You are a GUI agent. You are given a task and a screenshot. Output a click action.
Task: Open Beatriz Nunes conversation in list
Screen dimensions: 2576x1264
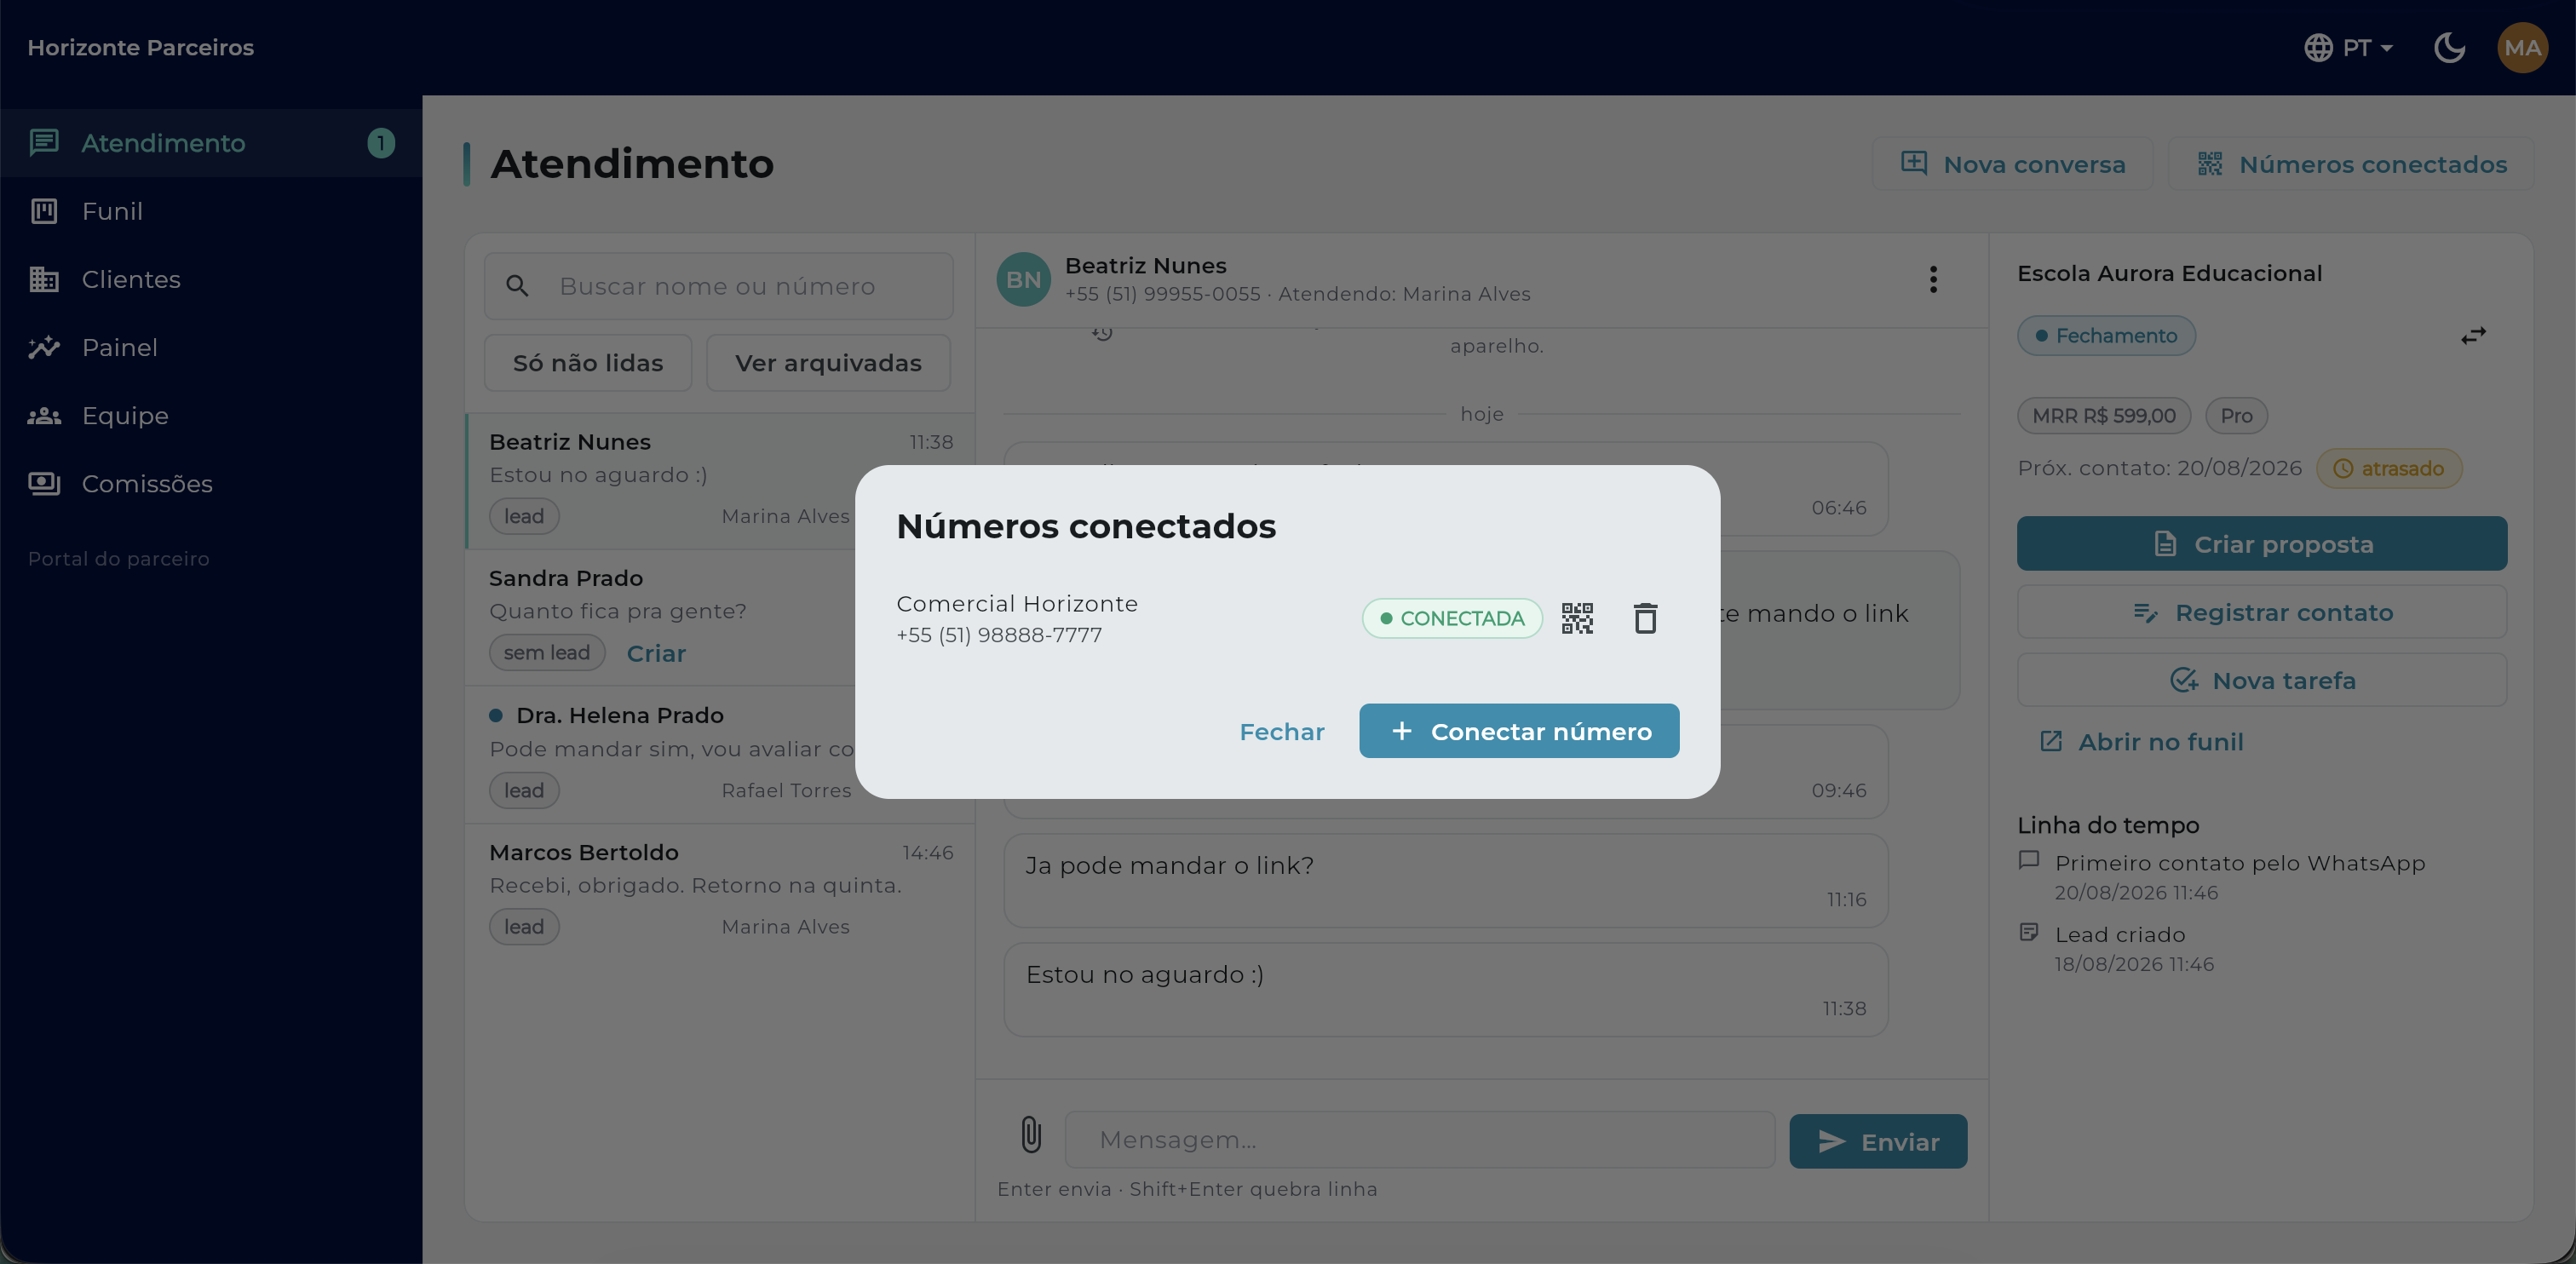click(720, 480)
